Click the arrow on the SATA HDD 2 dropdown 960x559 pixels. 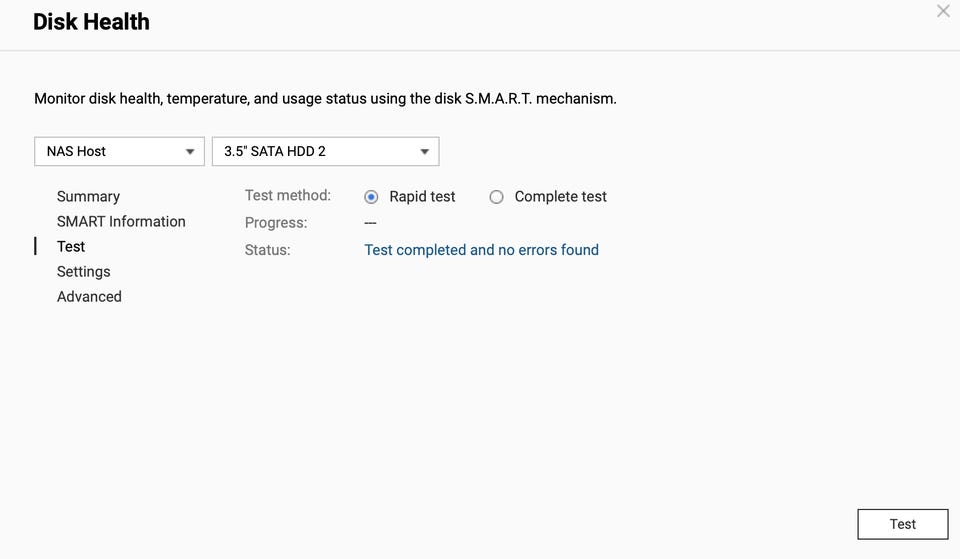click(425, 152)
